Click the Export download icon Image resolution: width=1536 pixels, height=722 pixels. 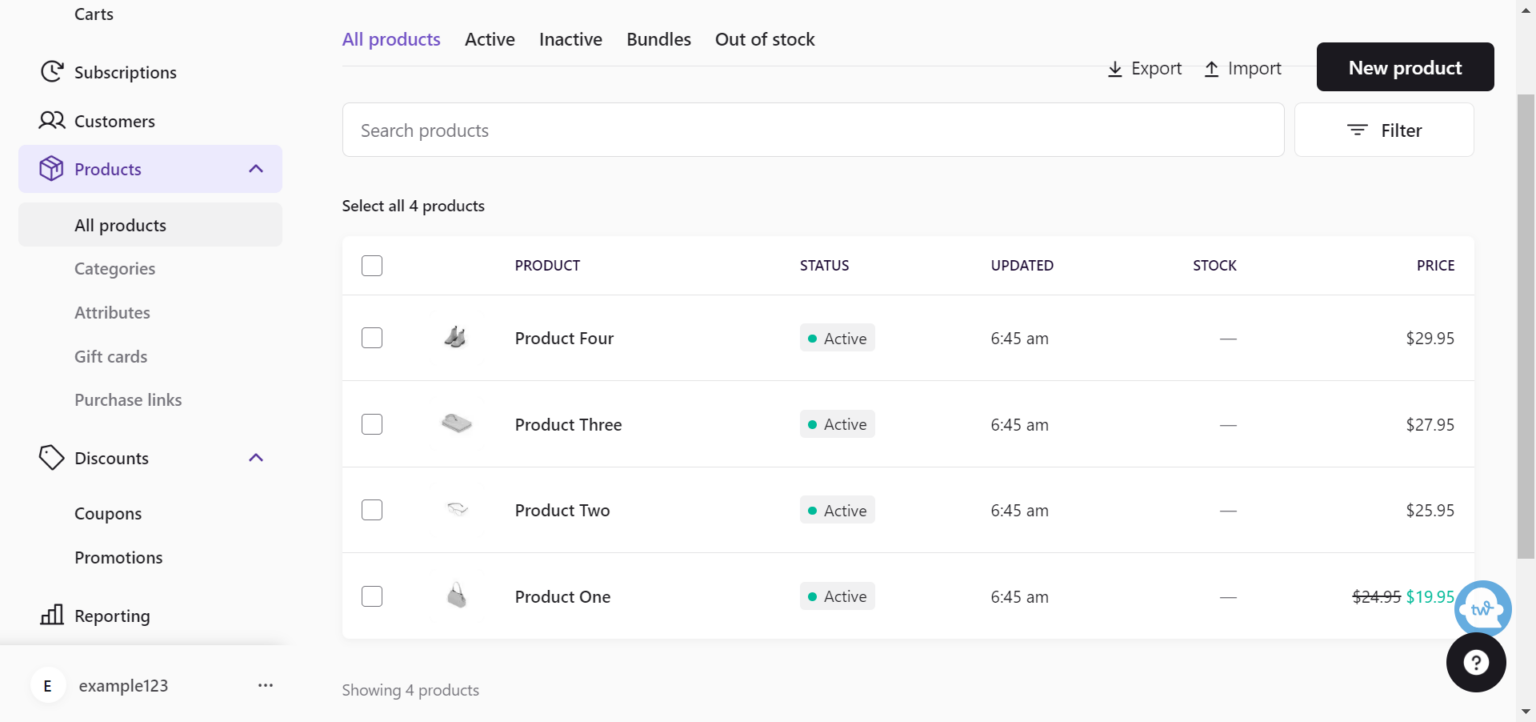(x=1115, y=69)
